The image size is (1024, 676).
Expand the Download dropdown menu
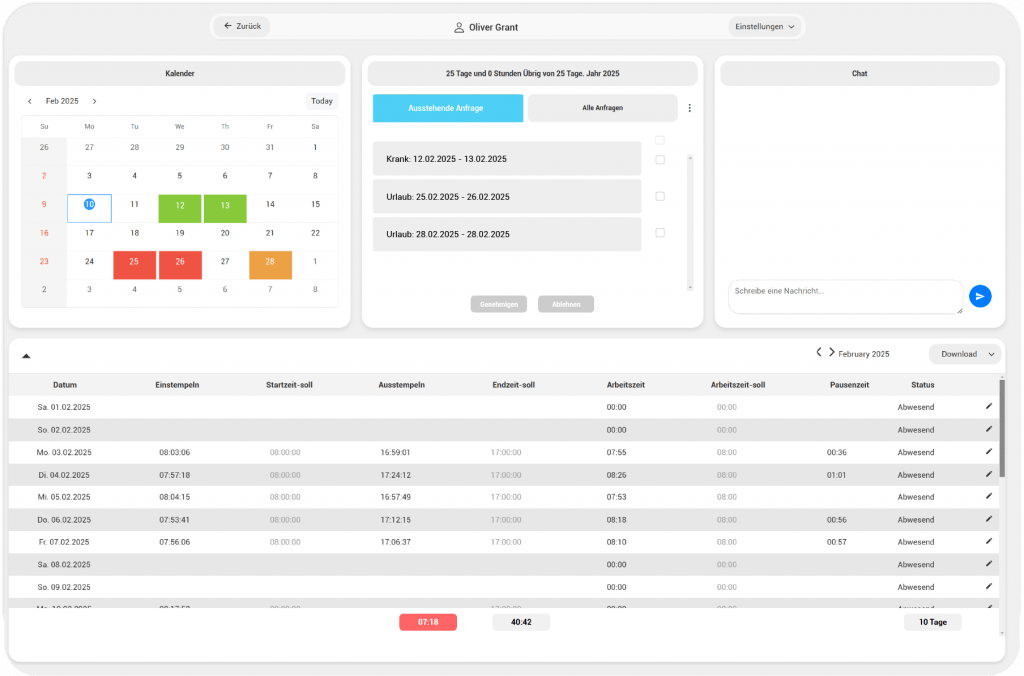(964, 354)
